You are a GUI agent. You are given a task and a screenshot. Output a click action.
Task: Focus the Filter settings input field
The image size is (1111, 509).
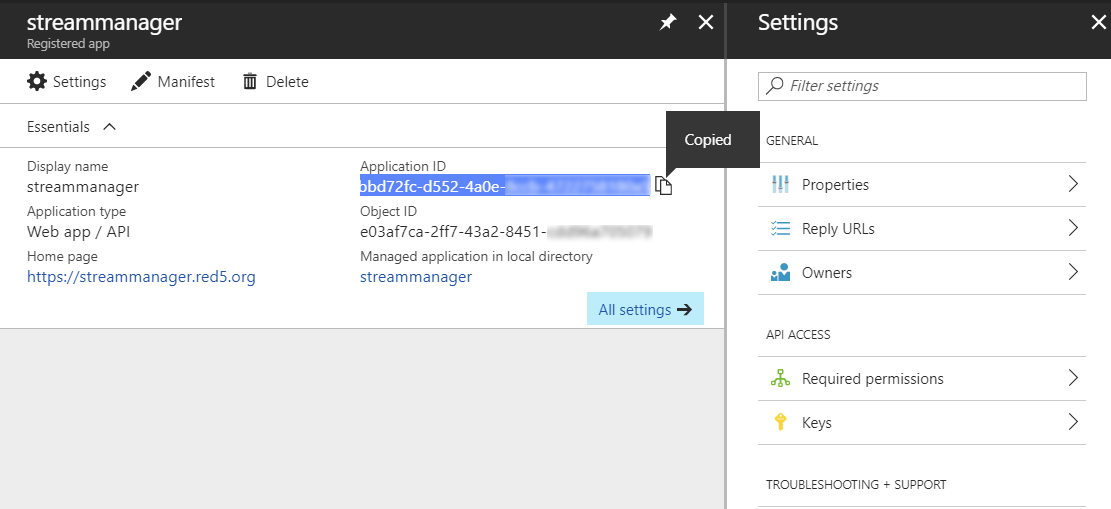coord(922,86)
